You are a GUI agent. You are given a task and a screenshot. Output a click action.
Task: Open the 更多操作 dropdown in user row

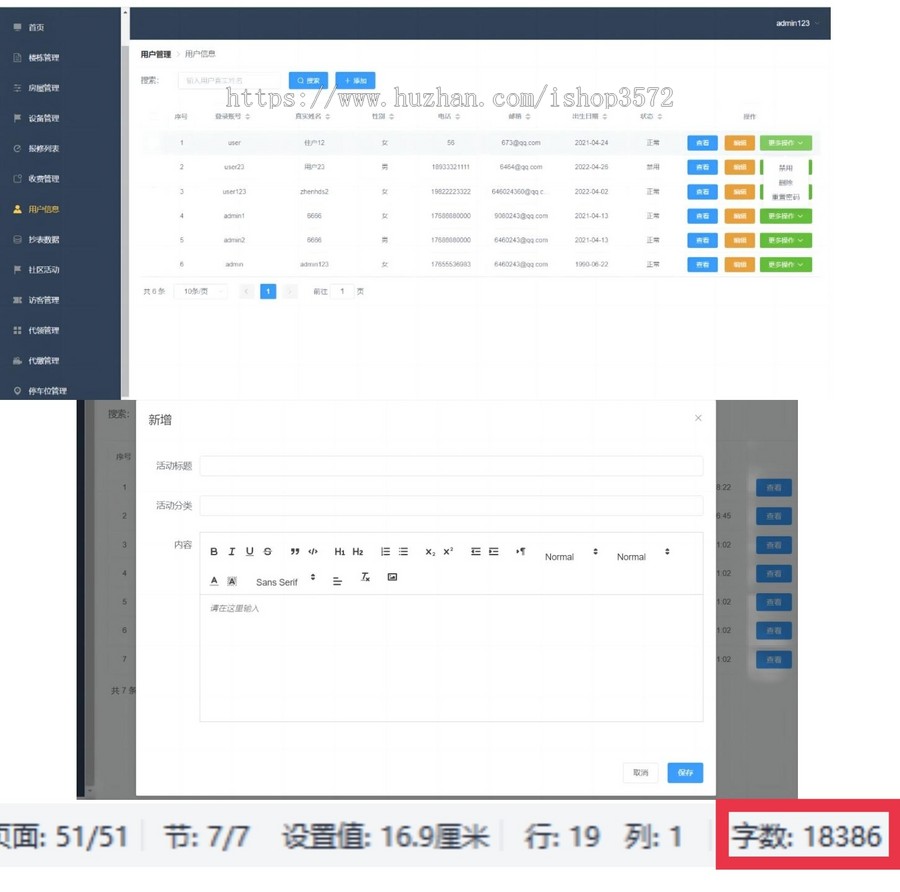coord(786,143)
